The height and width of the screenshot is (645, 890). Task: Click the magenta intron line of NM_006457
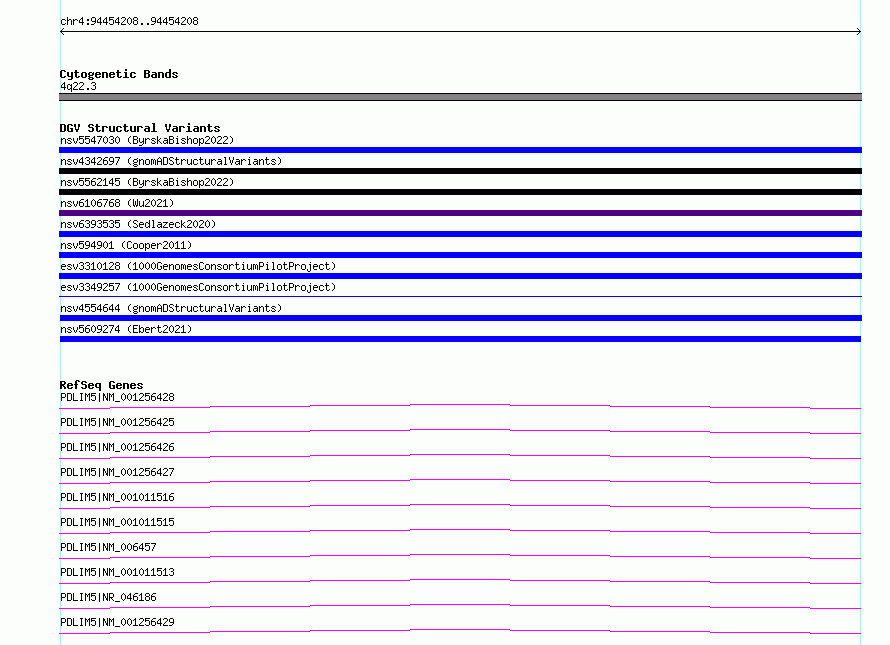coord(460,556)
